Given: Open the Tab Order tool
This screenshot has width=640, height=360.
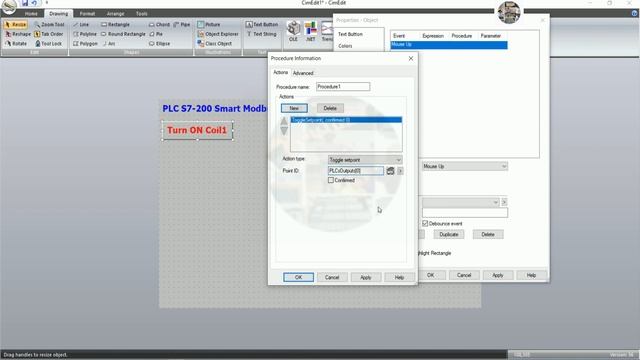Looking at the screenshot, I should [x=49, y=34].
